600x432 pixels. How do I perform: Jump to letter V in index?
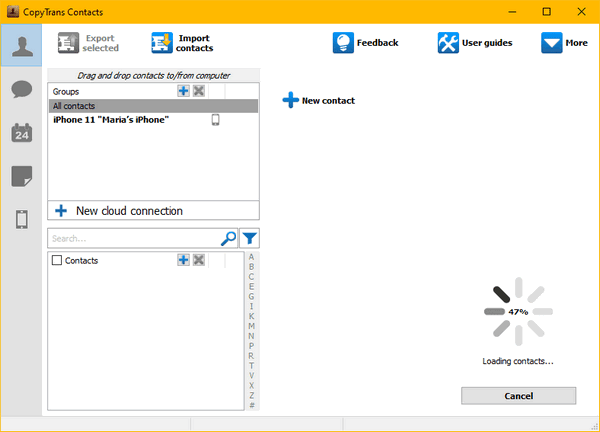coord(251,376)
